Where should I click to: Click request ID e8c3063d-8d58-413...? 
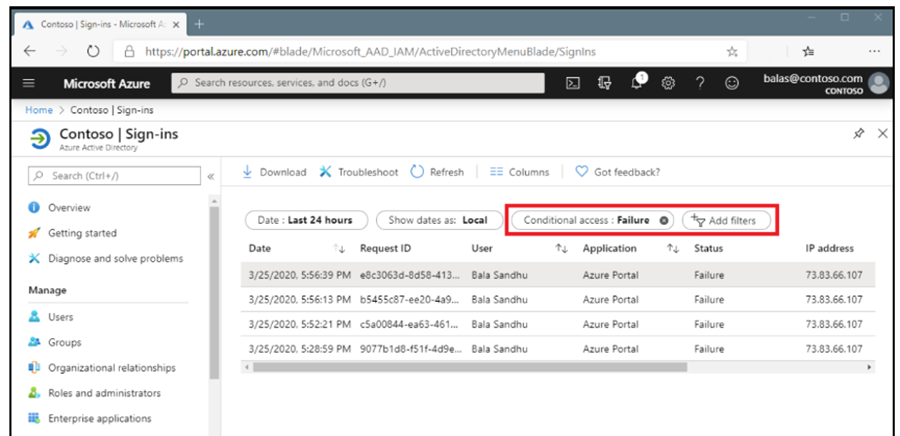click(410, 275)
